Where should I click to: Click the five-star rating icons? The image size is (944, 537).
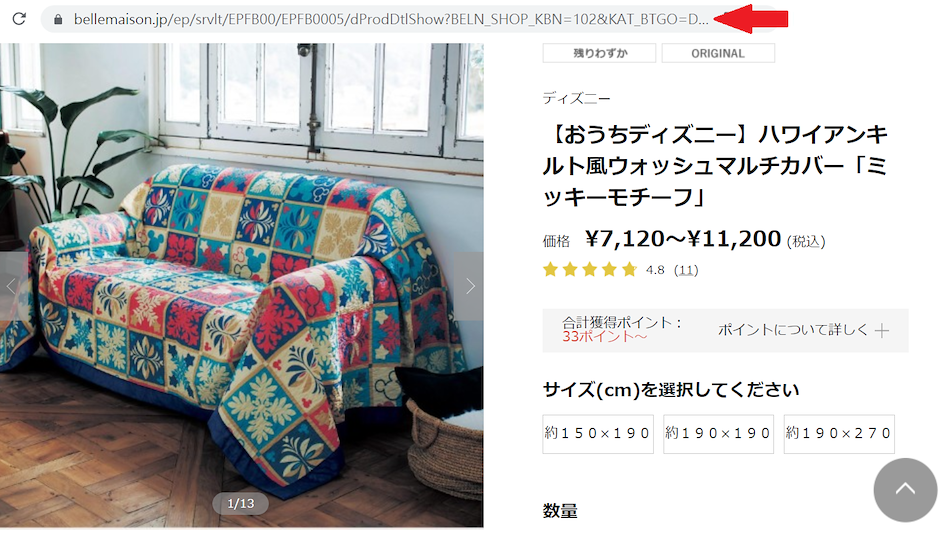[589, 270]
